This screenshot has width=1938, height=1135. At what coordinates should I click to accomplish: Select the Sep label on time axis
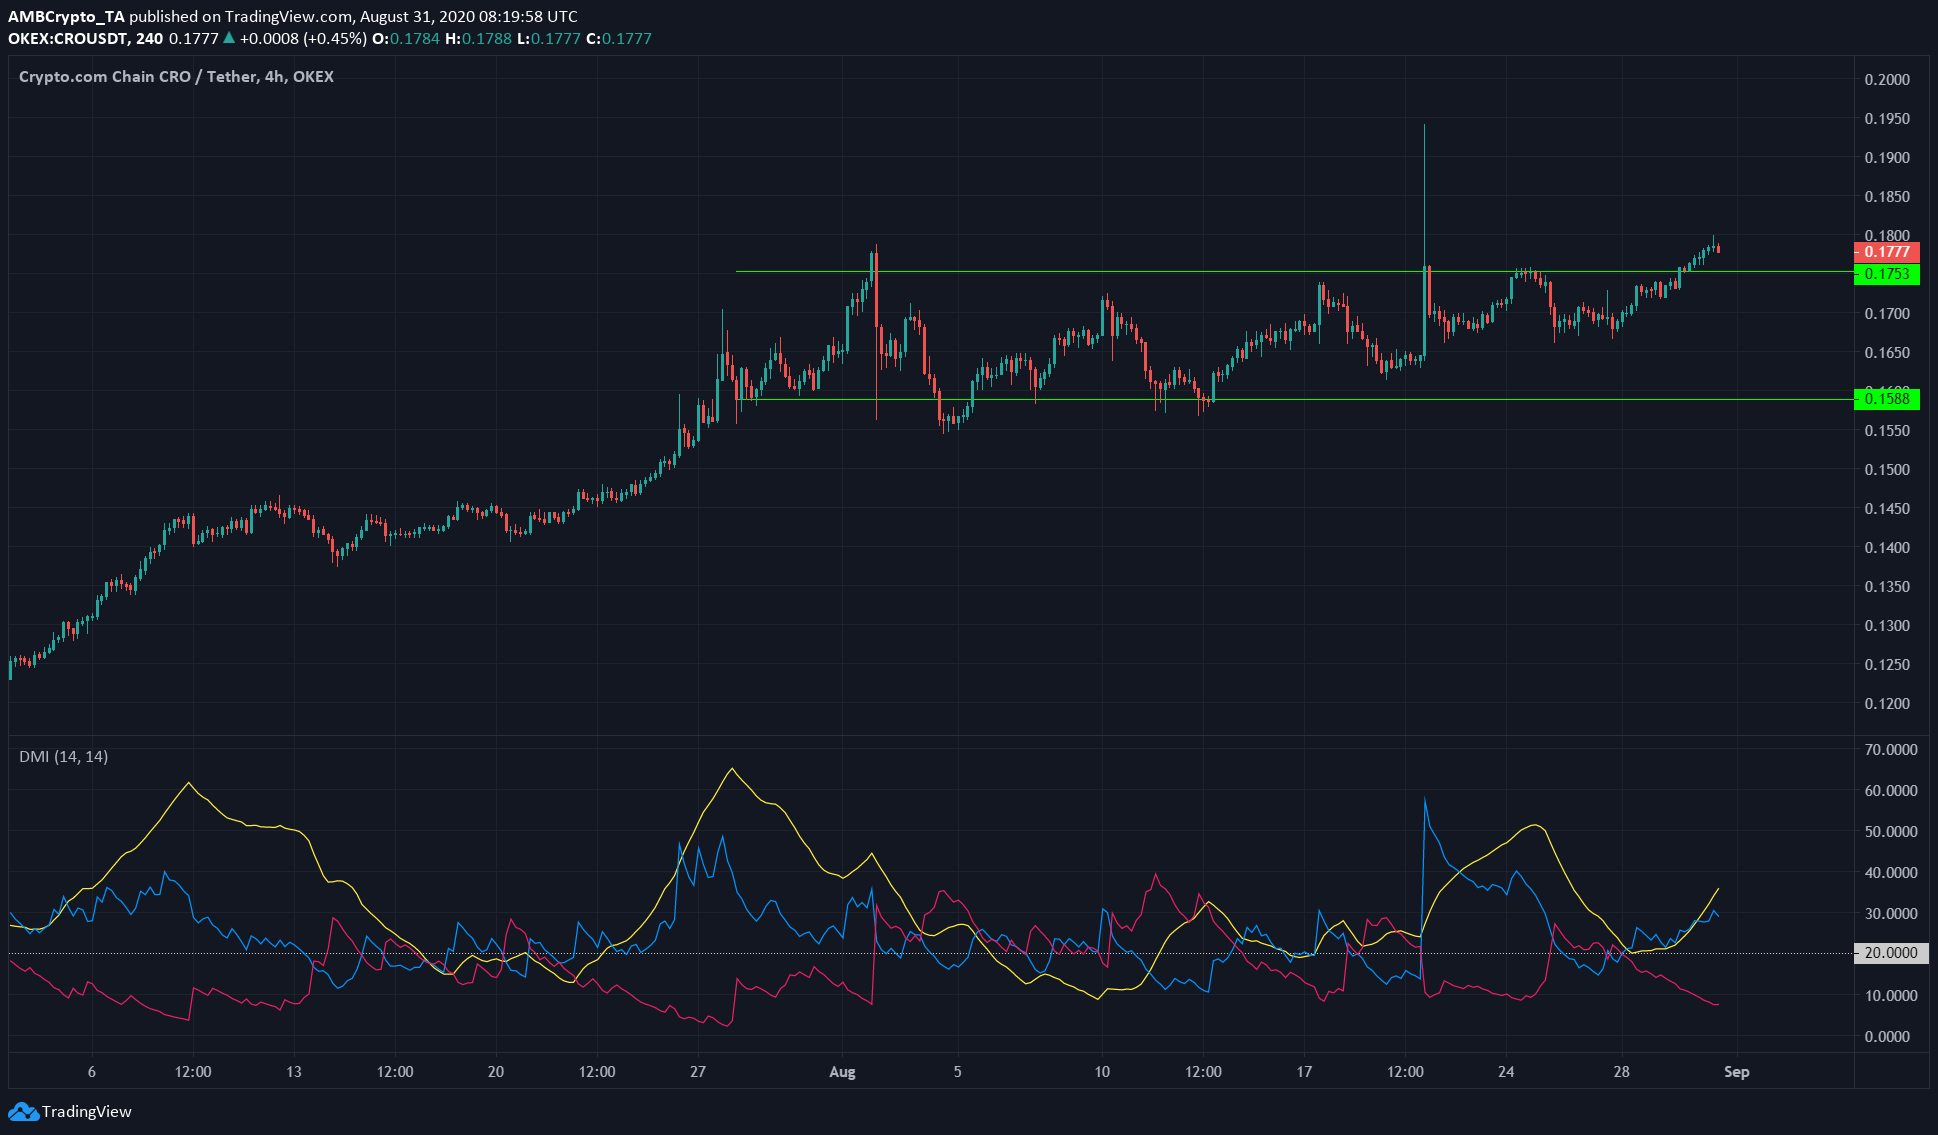coord(1736,1072)
